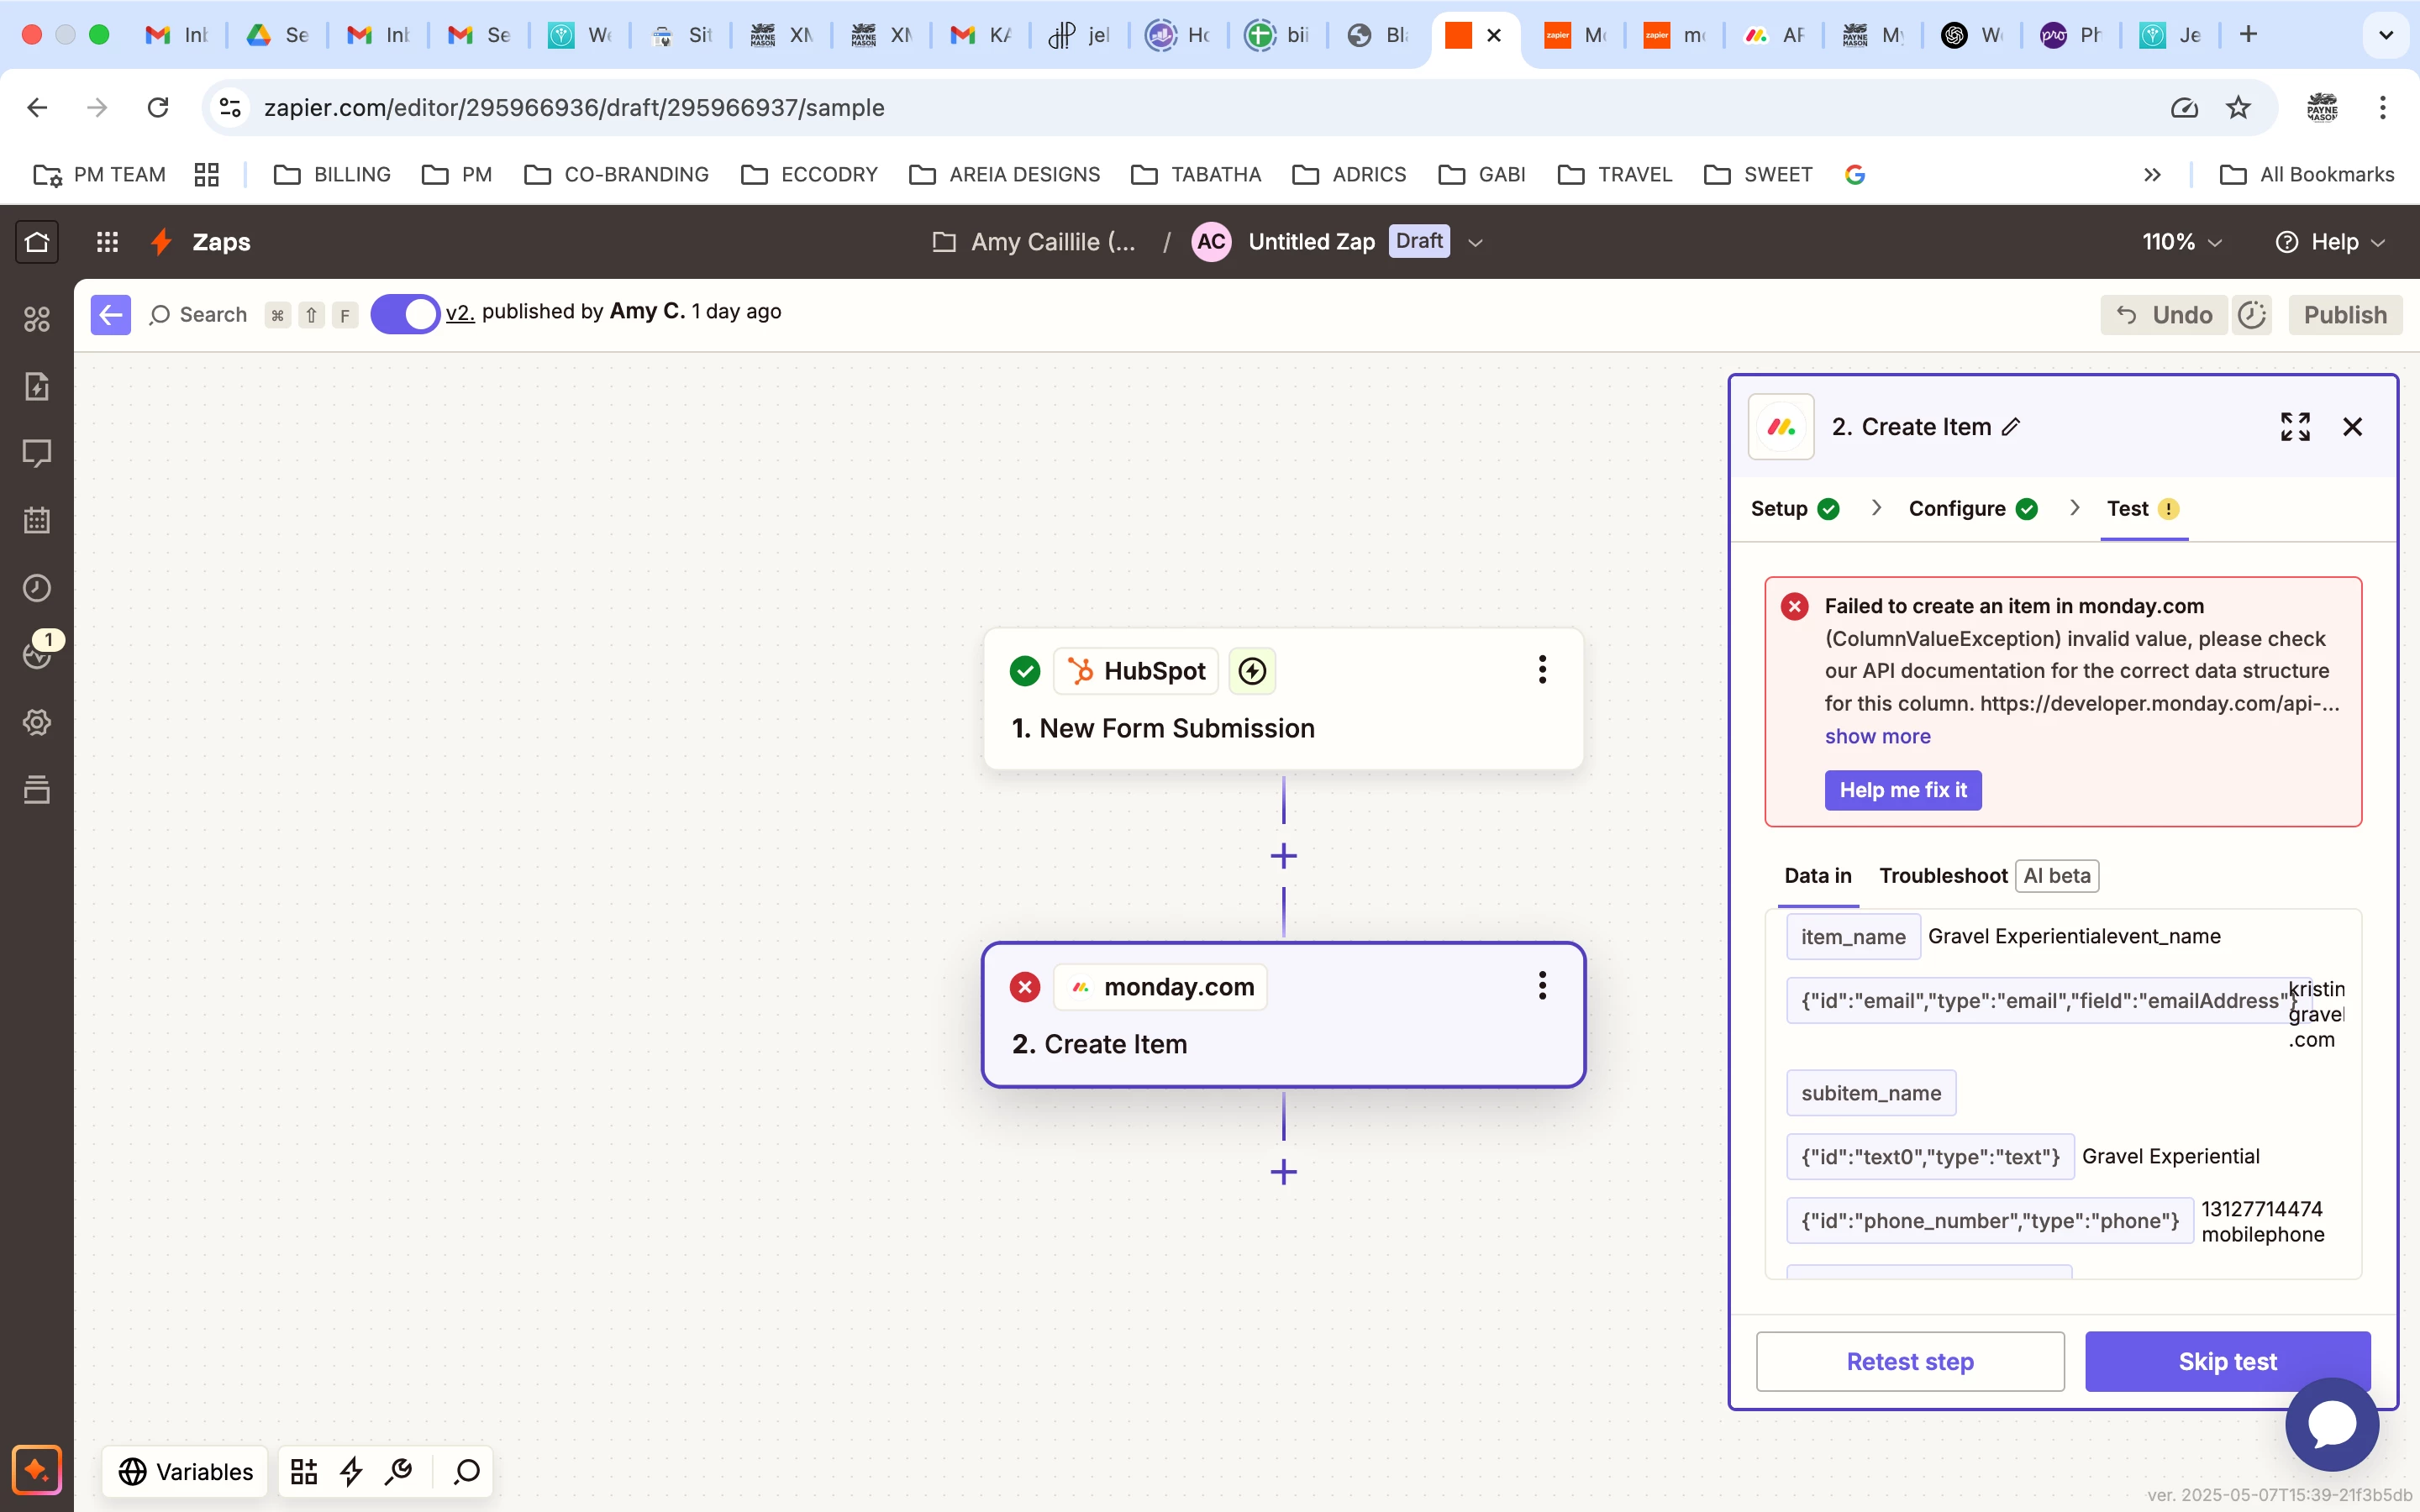Open the v2. version link
Image resolution: width=2420 pixels, height=1512 pixels.
click(460, 312)
